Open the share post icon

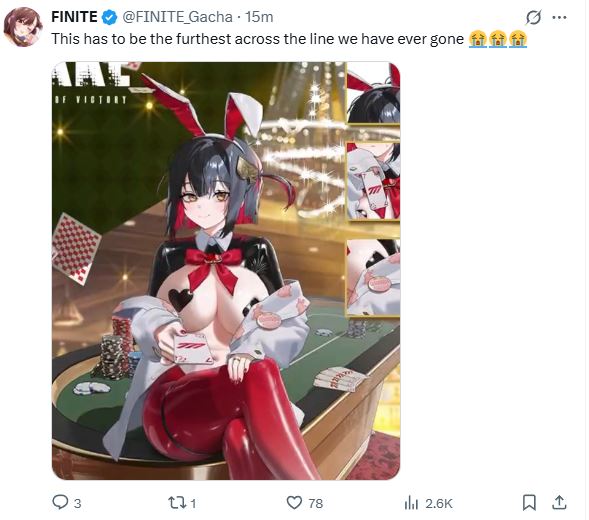pos(559,503)
